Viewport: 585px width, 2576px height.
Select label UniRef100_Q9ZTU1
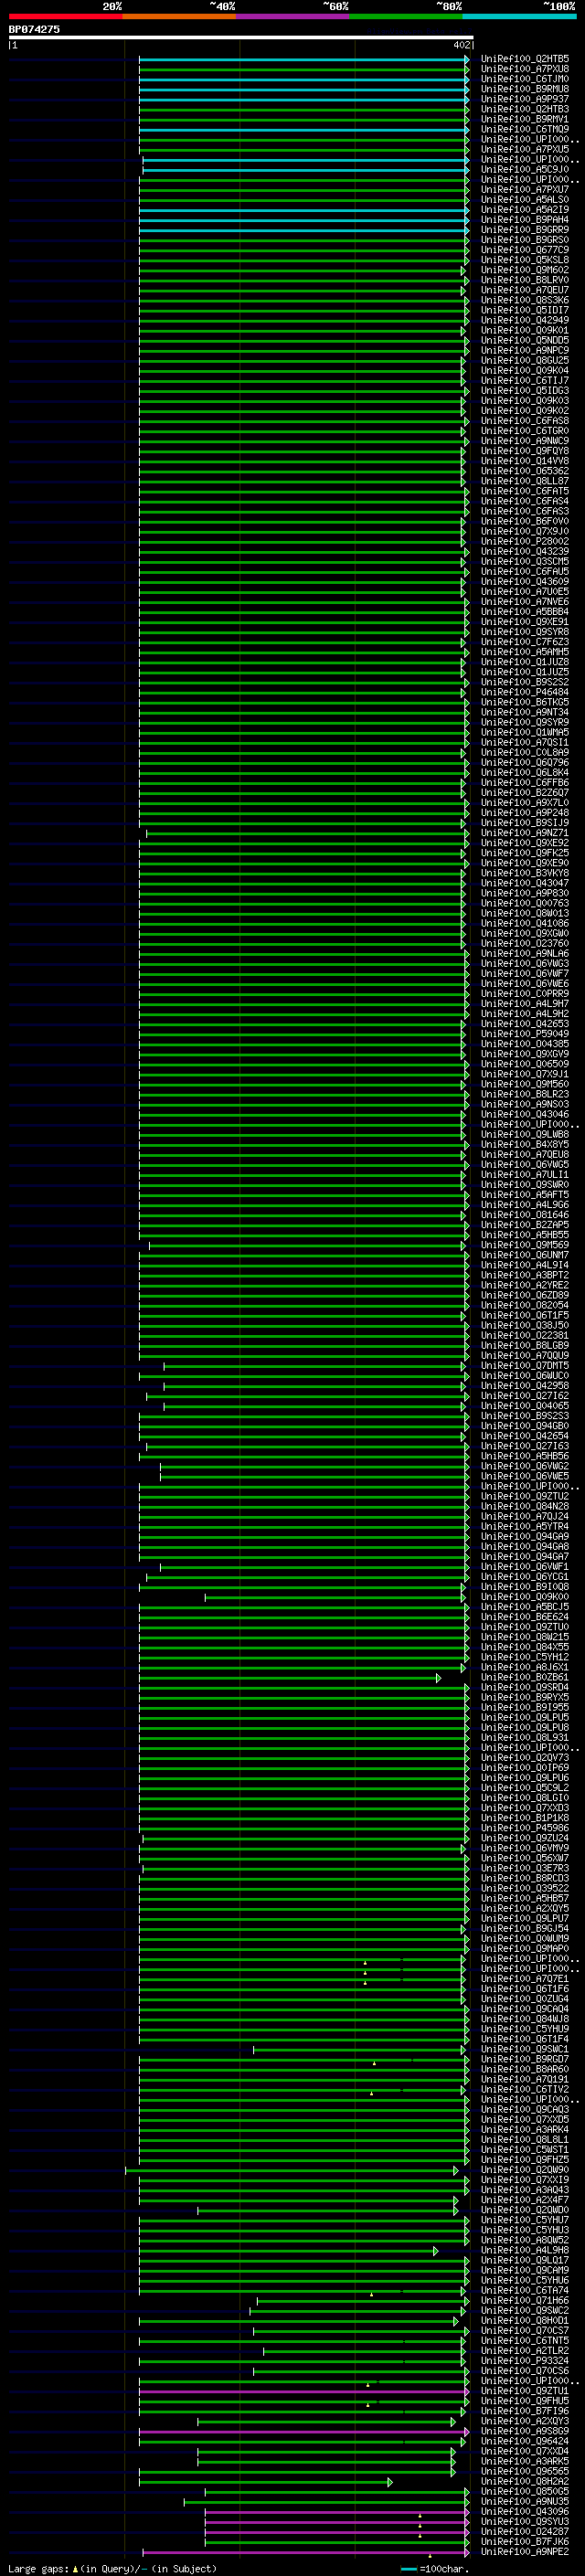tap(525, 2391)
